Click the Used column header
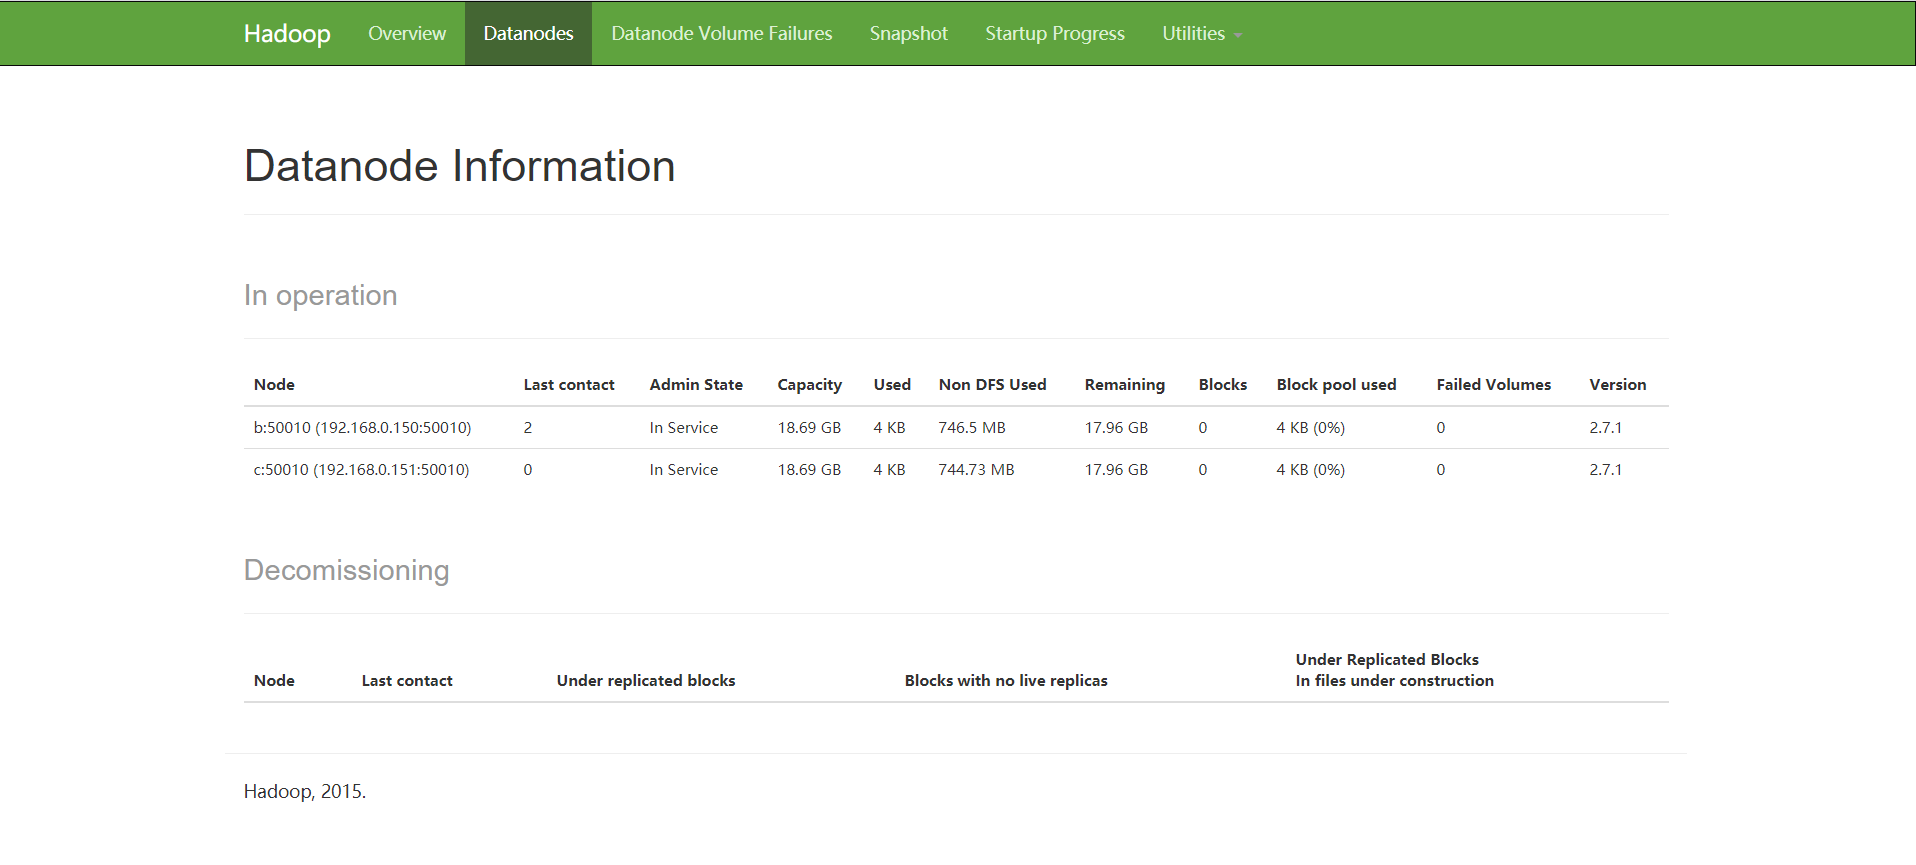Image resolution: width=1916 pixels, height=865 pixels. pos(892,384)
